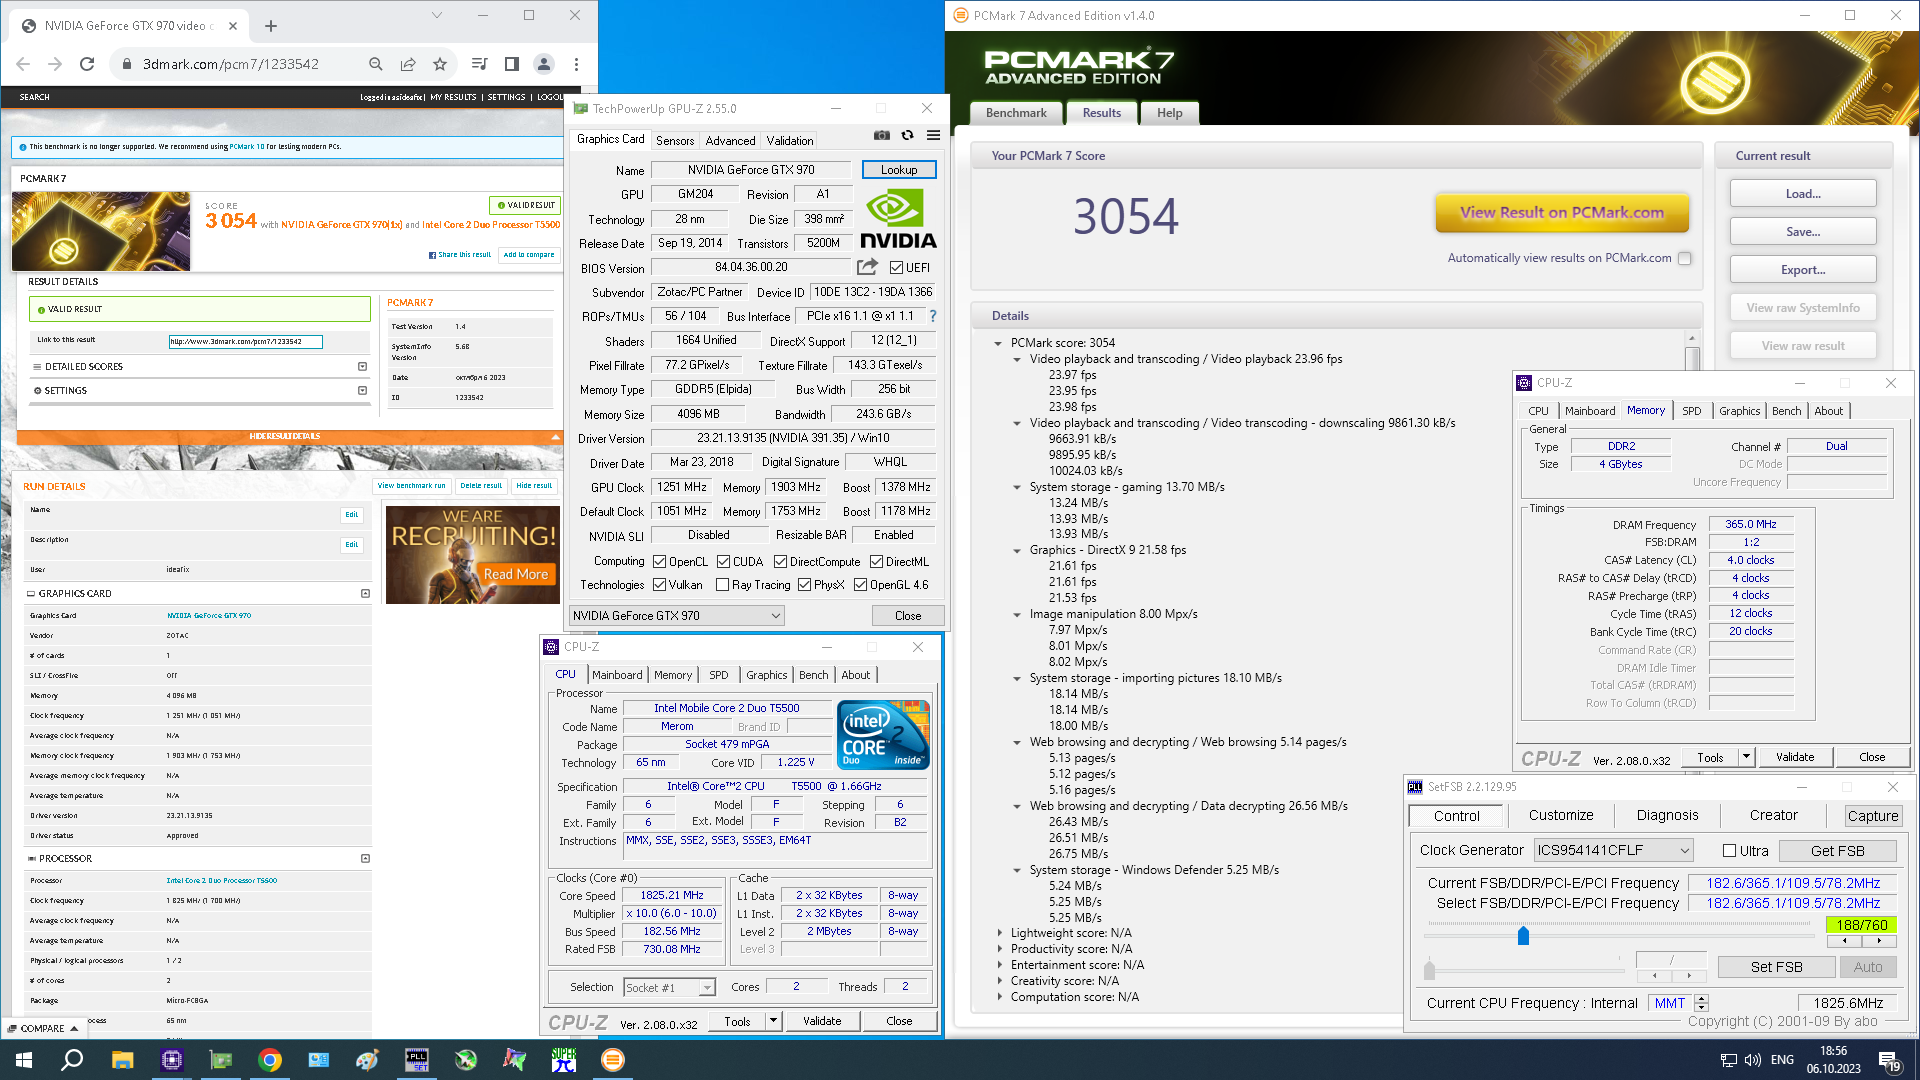This screenshot has height=1080, width=1920.
Task: Open Chrome three-dot menu
Action: tap(576, 64)
